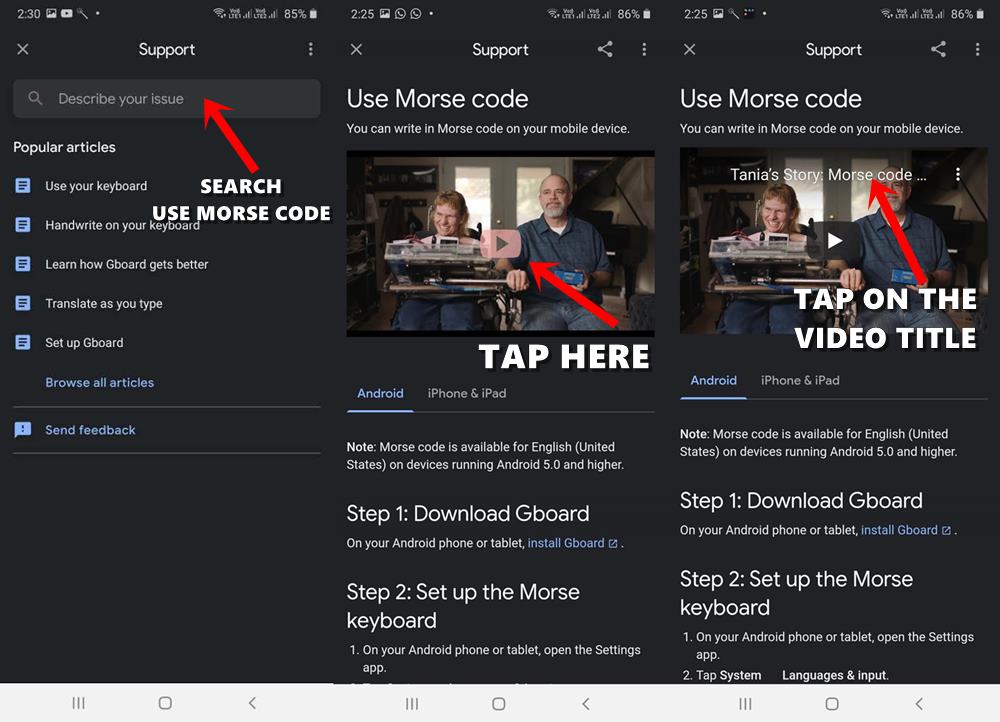Open the Use your keyboard article

point(96,186)
